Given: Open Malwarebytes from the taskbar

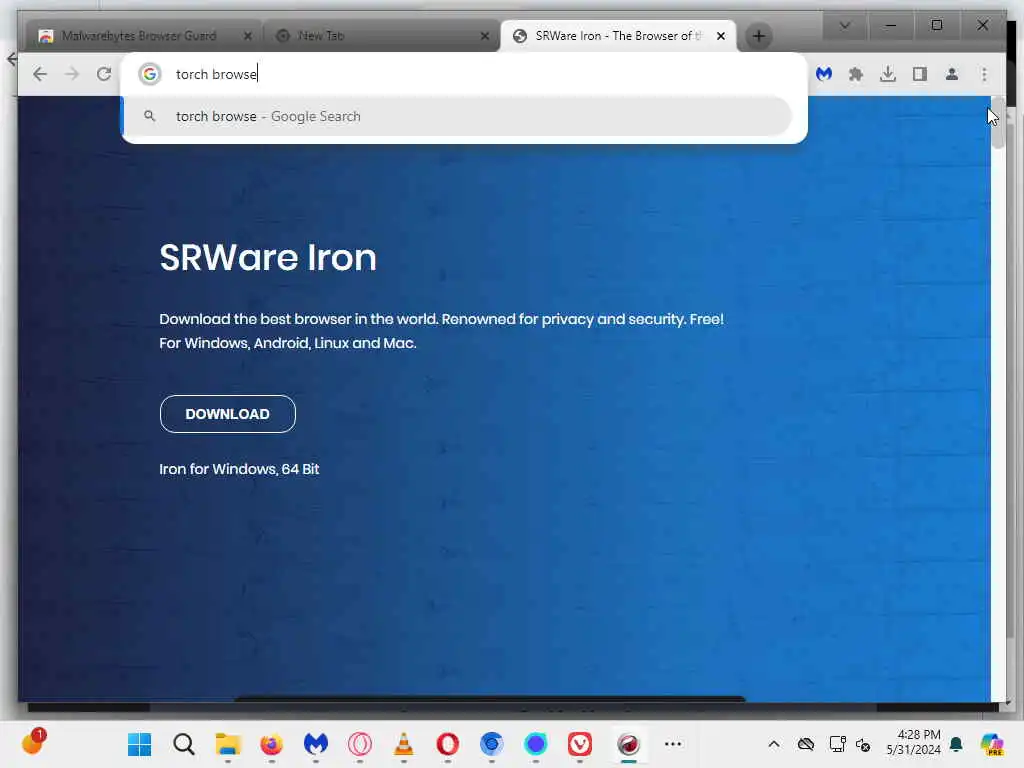Looking at the screenshot, I should click(315, 744).
